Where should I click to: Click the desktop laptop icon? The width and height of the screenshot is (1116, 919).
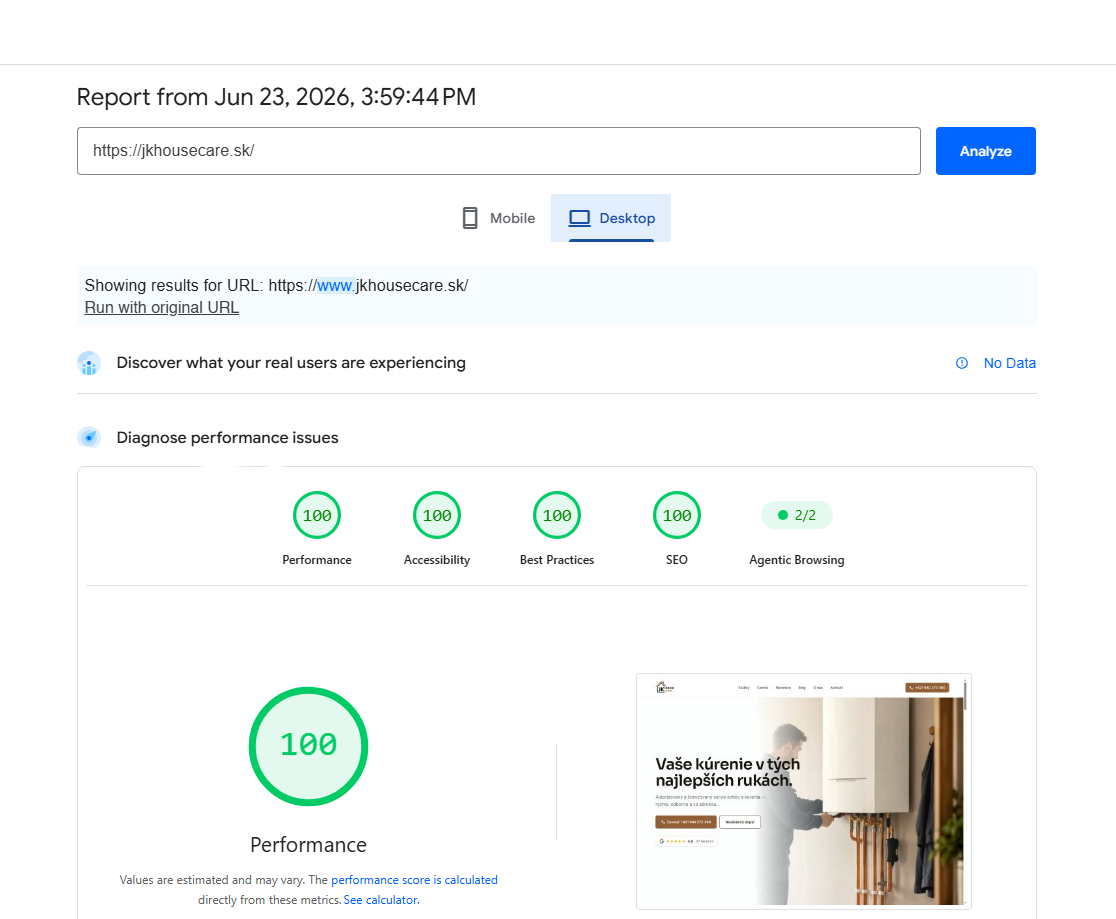pos(579,218)
